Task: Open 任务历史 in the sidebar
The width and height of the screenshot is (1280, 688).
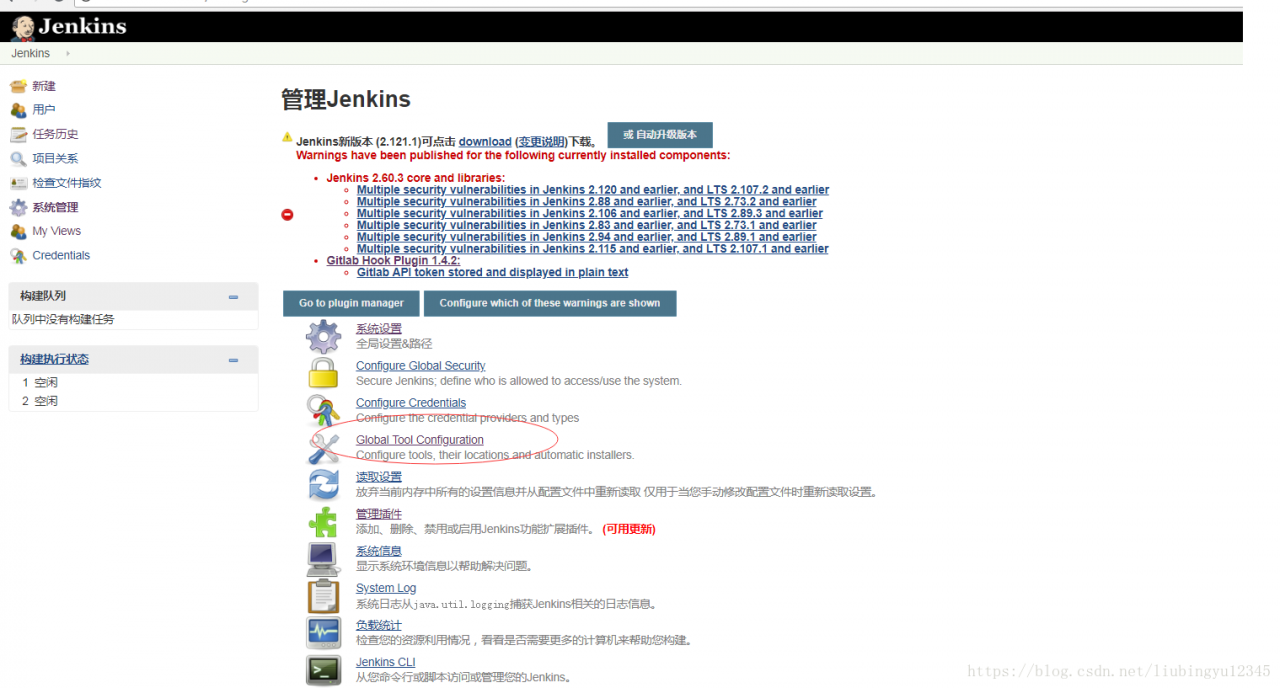Action: click(x=55, y=134)
